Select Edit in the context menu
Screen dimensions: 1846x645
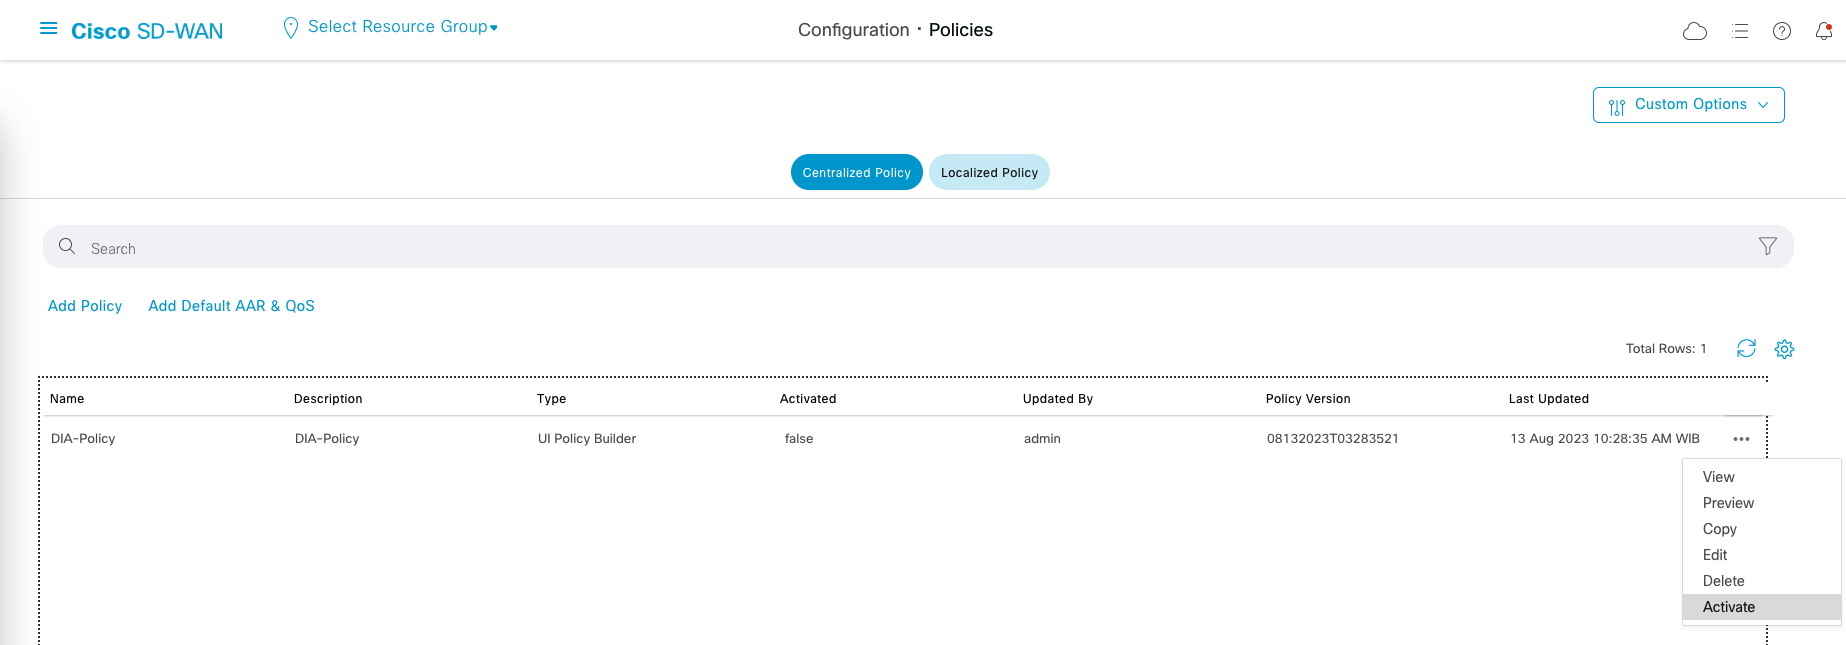coord(1715,555)
